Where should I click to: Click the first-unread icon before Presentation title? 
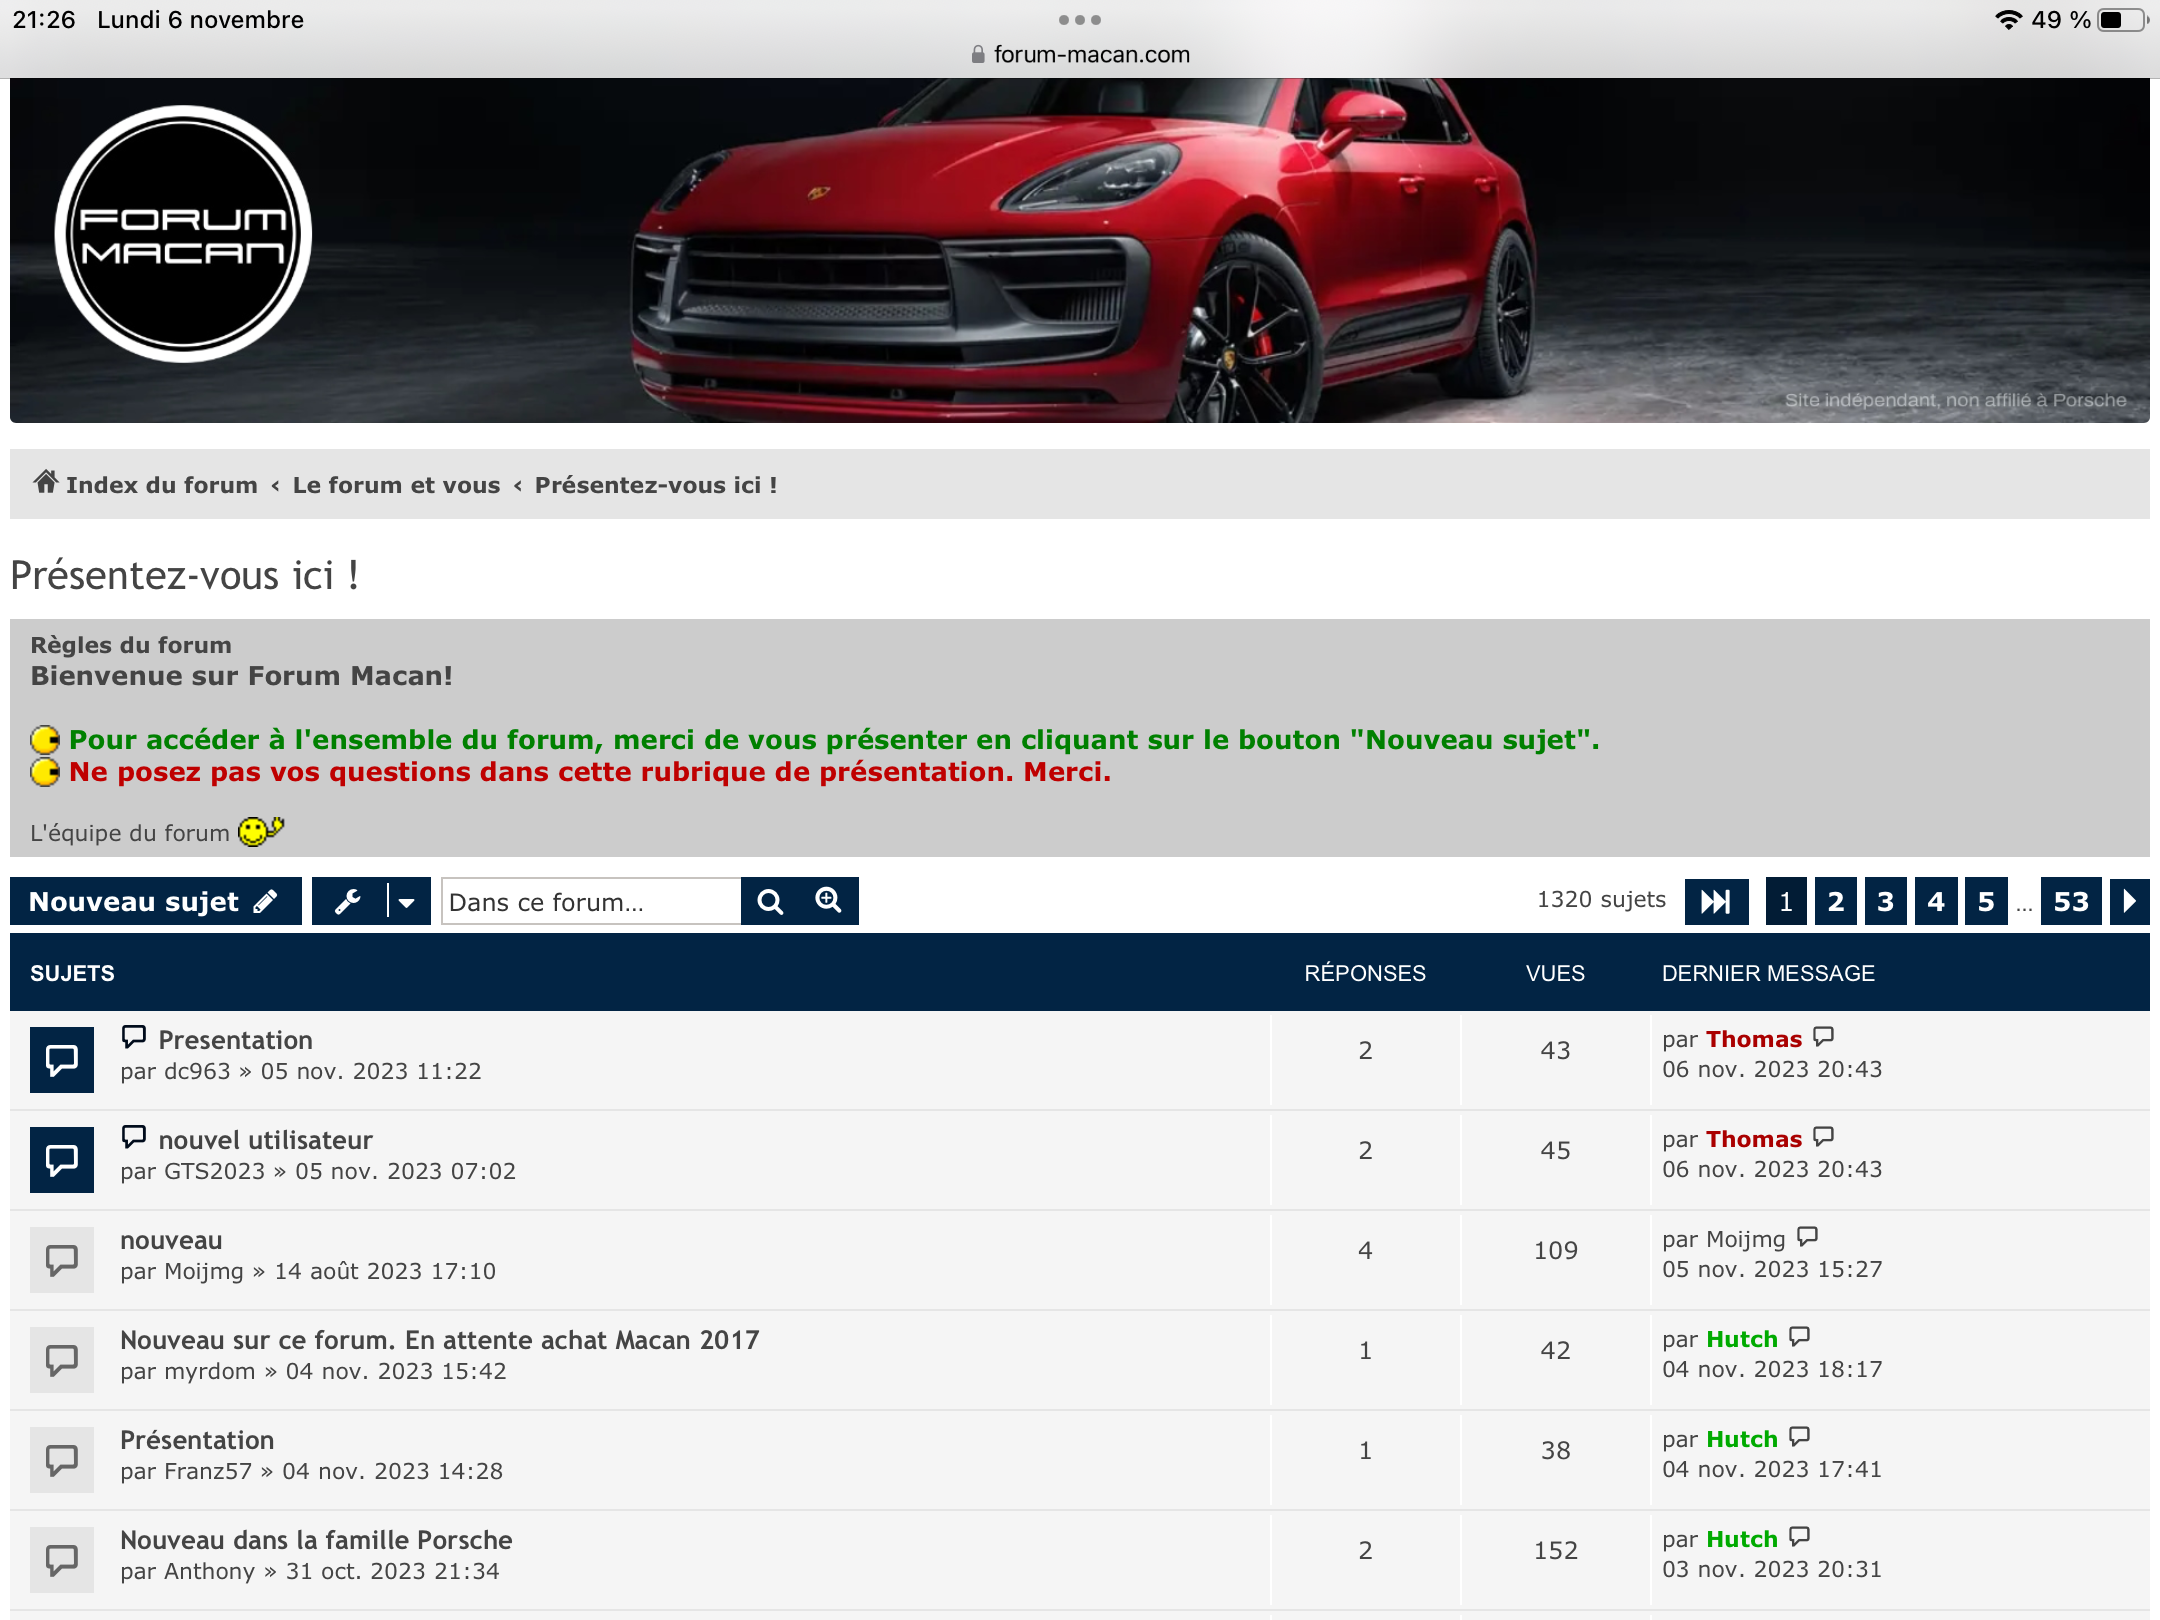[134, 1037]
